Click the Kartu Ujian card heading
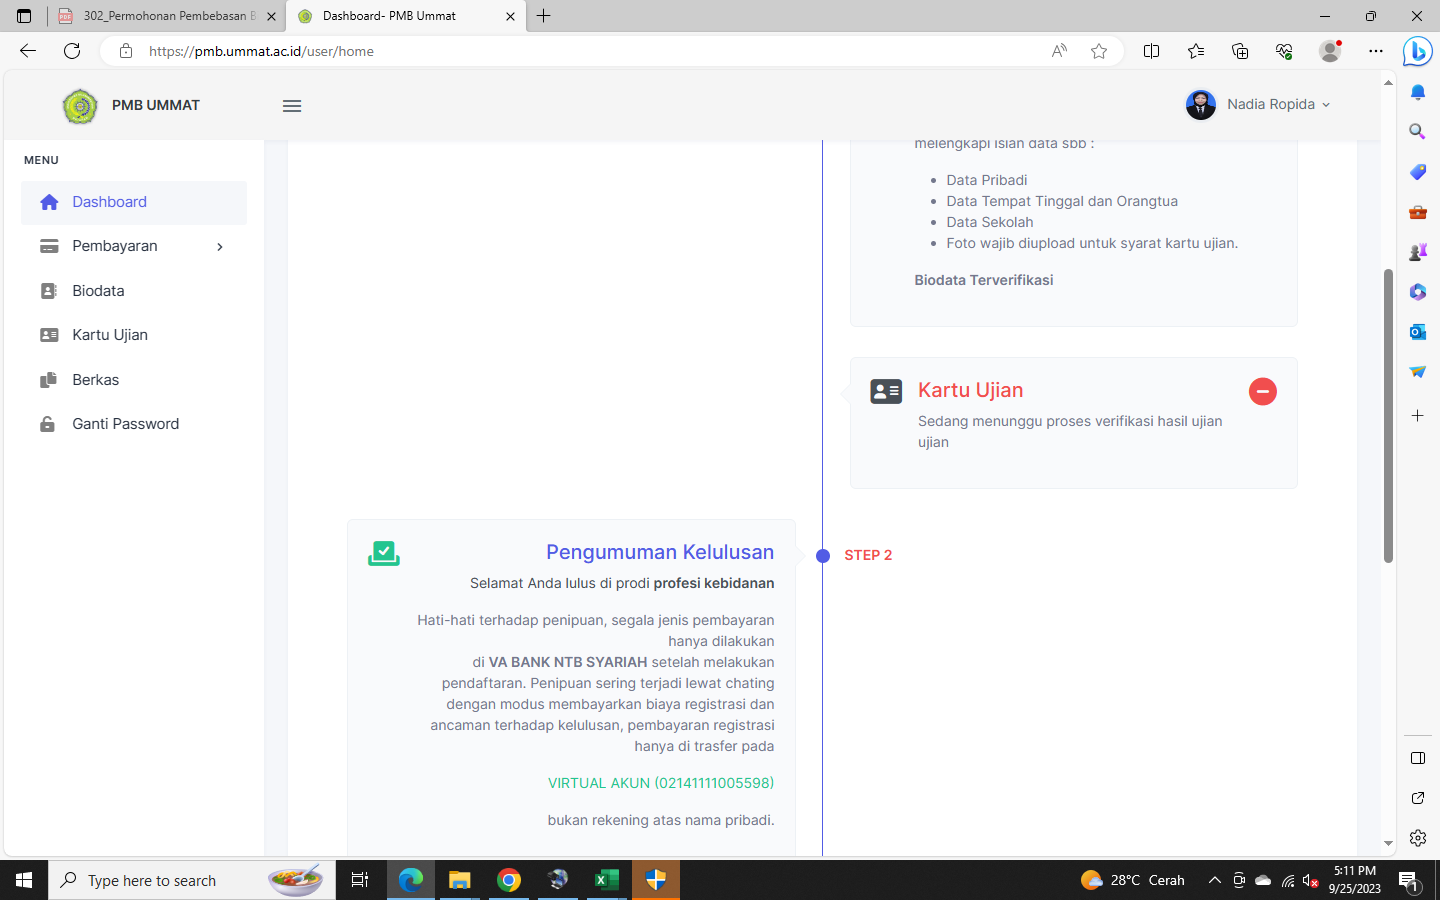 (x=970, y=391)
